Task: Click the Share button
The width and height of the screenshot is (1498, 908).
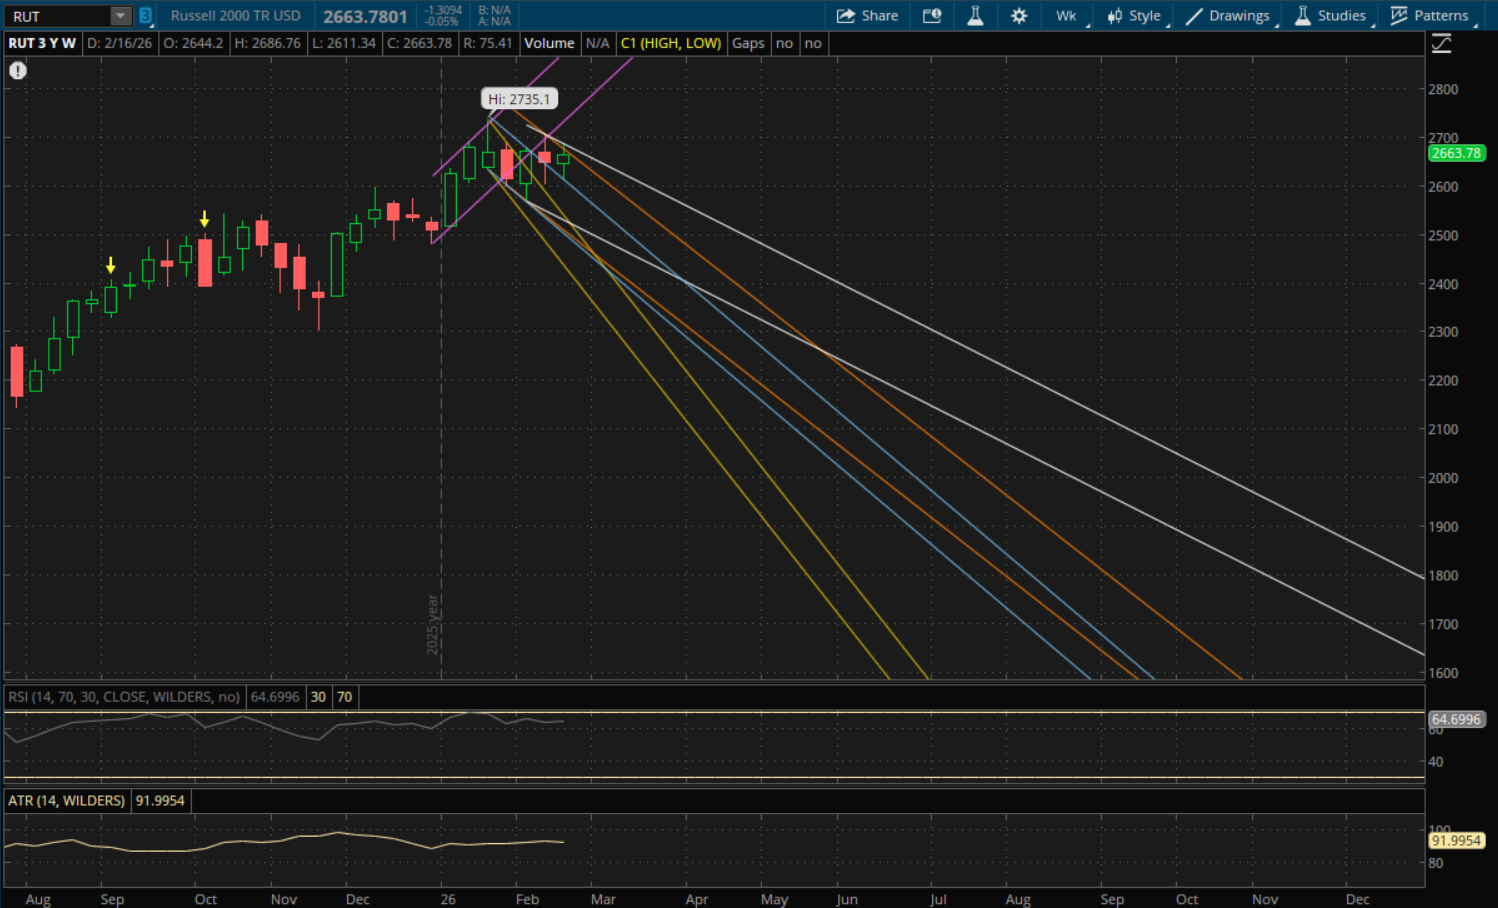Action: click(867, 16)
